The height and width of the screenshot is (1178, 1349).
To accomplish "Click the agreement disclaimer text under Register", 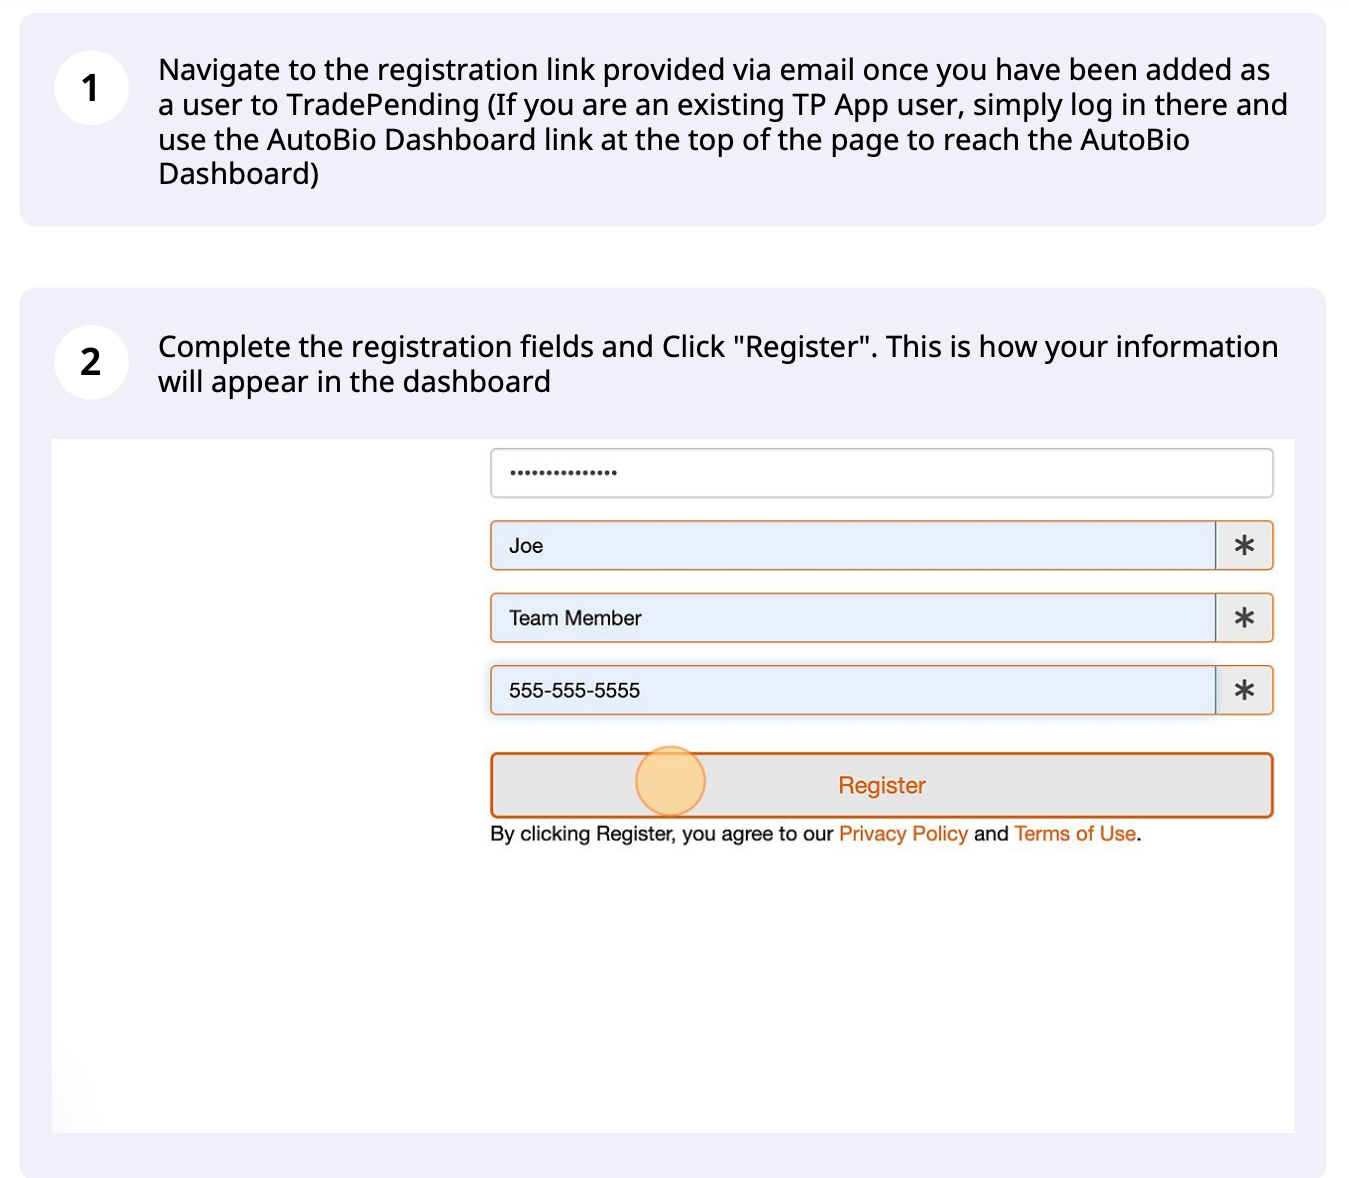I will [x=815, y=833].
